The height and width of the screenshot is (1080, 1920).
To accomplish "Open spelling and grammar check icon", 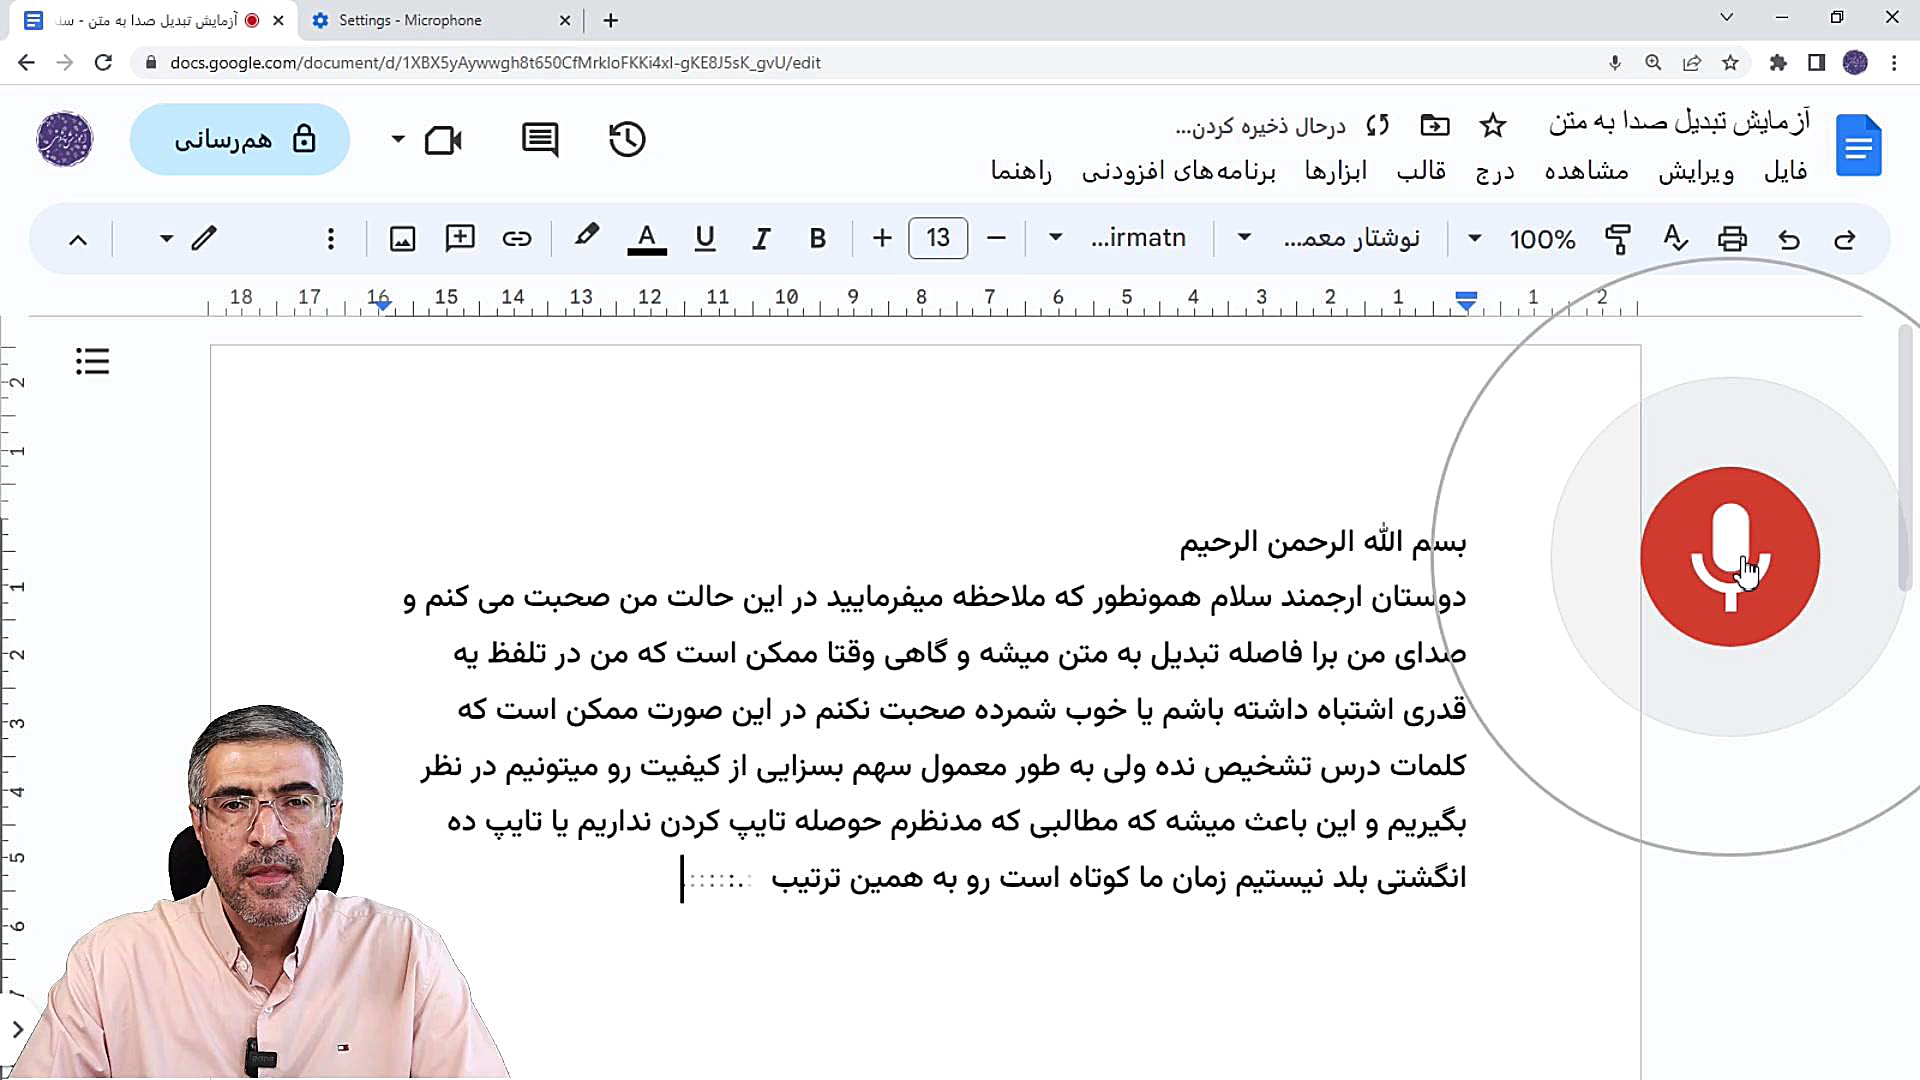I will click(x=1674, y=239).
